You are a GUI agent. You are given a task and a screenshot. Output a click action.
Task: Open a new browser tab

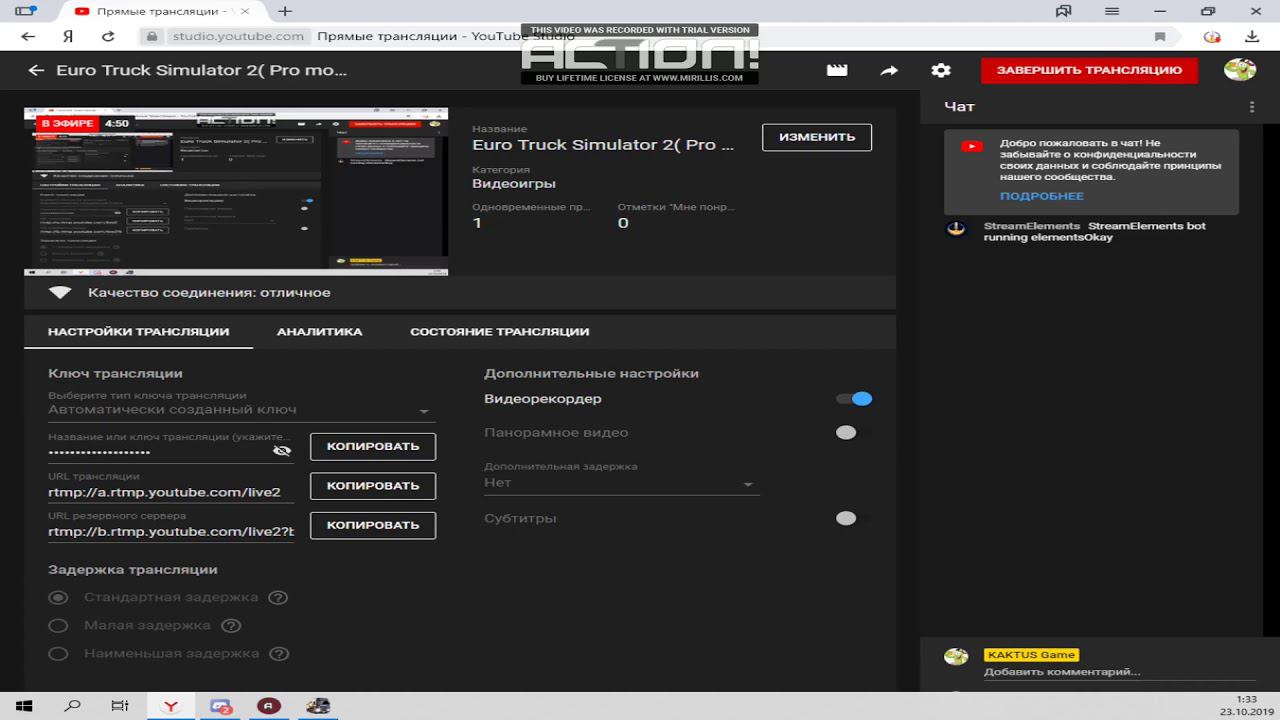click(285, 11)
